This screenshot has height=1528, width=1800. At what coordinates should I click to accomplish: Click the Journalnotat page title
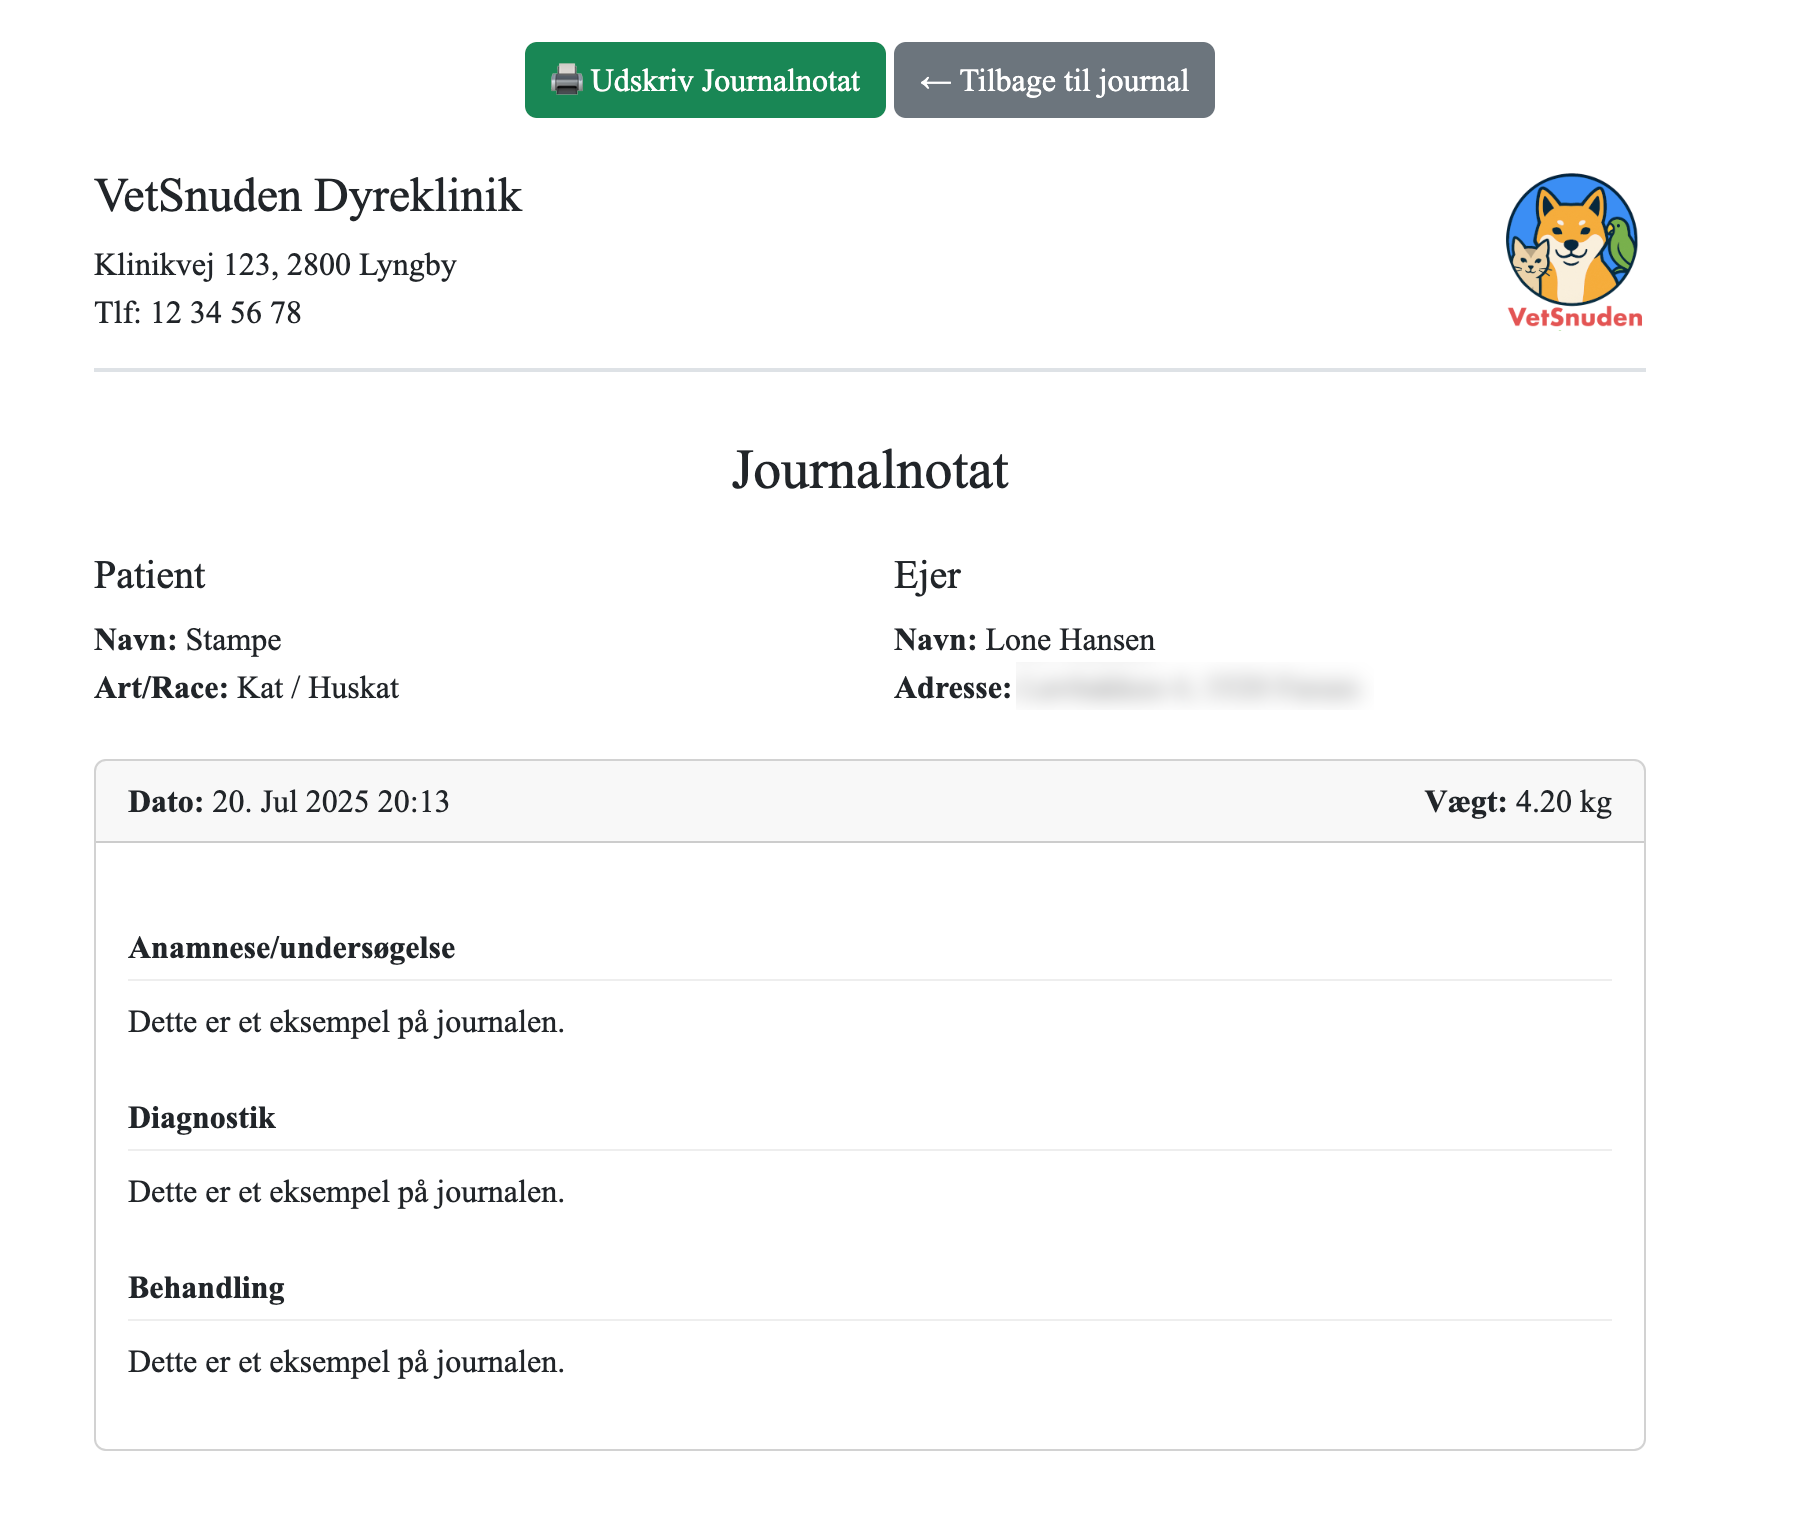871,470
